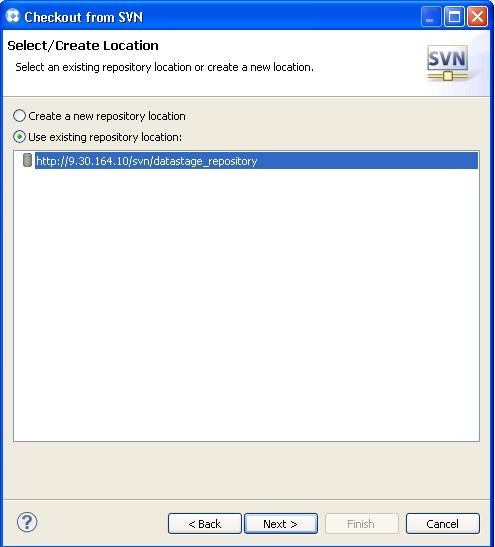The width and height of the screenshot is (495, 547).
Task: Open help via the question mark icon
Action: (x=27, y=522)
